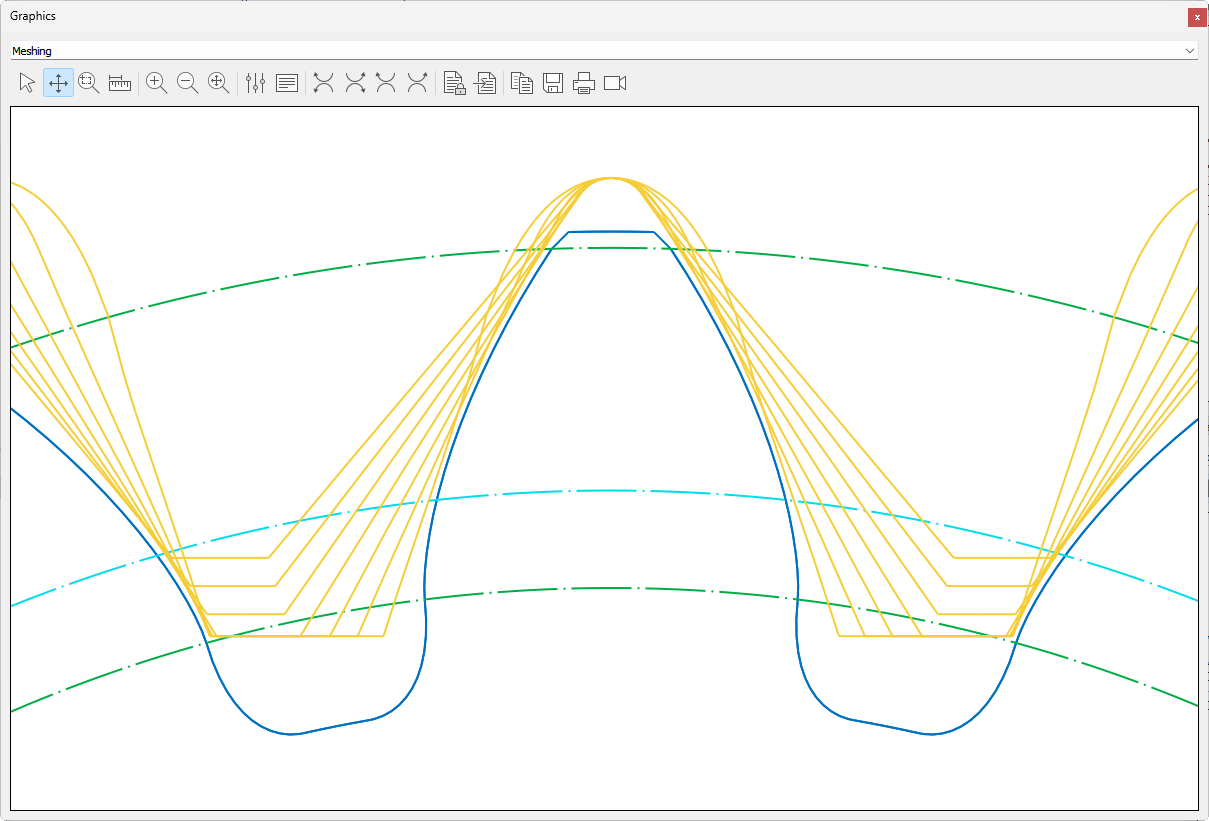Close the Graphics panel

coord(1196,17)
